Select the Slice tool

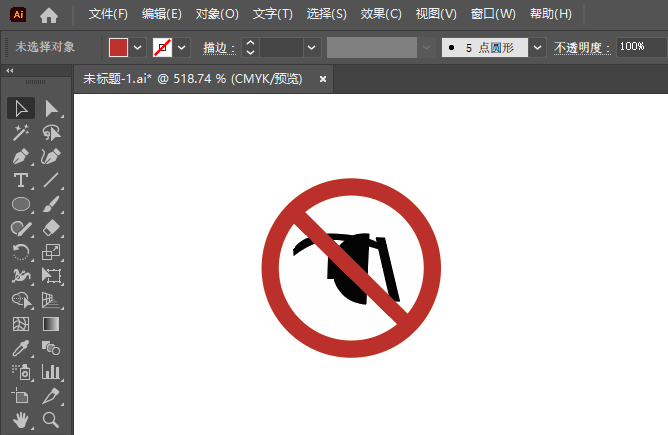pos(52,396)
